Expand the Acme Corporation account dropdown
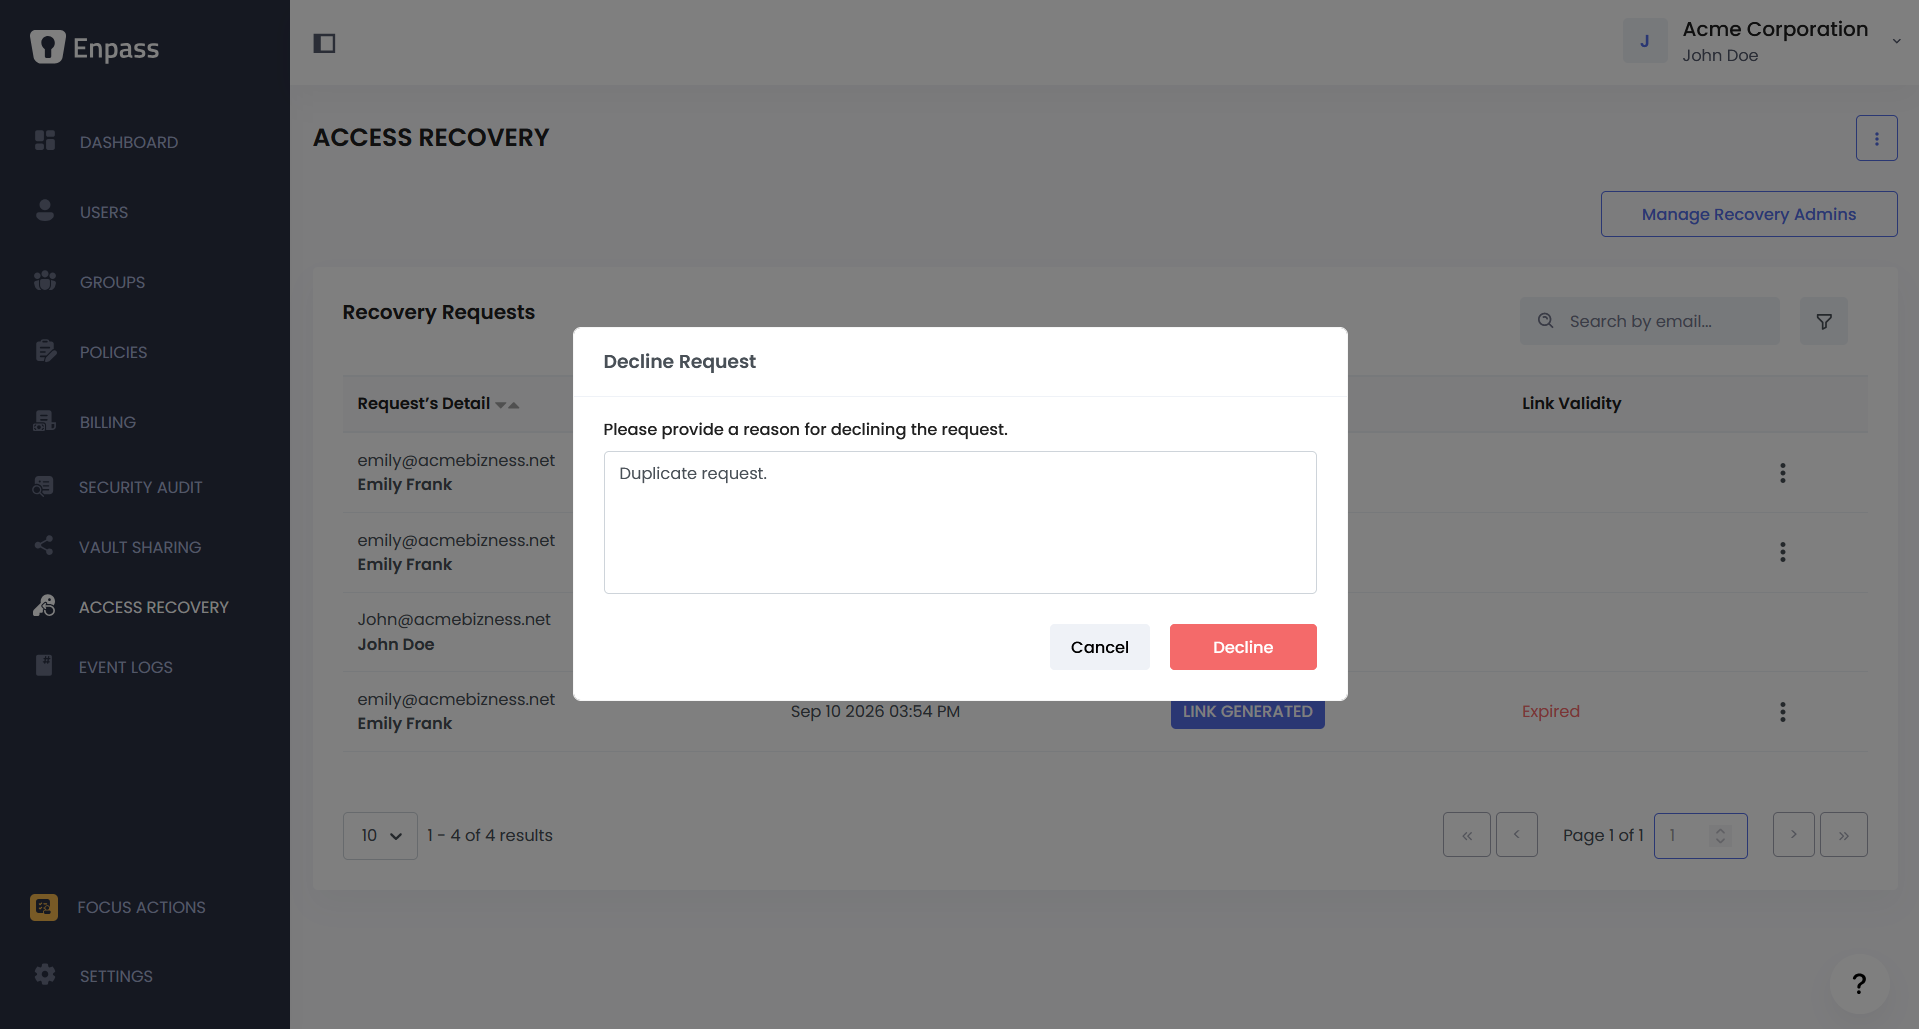 (x=1896, y=41)
